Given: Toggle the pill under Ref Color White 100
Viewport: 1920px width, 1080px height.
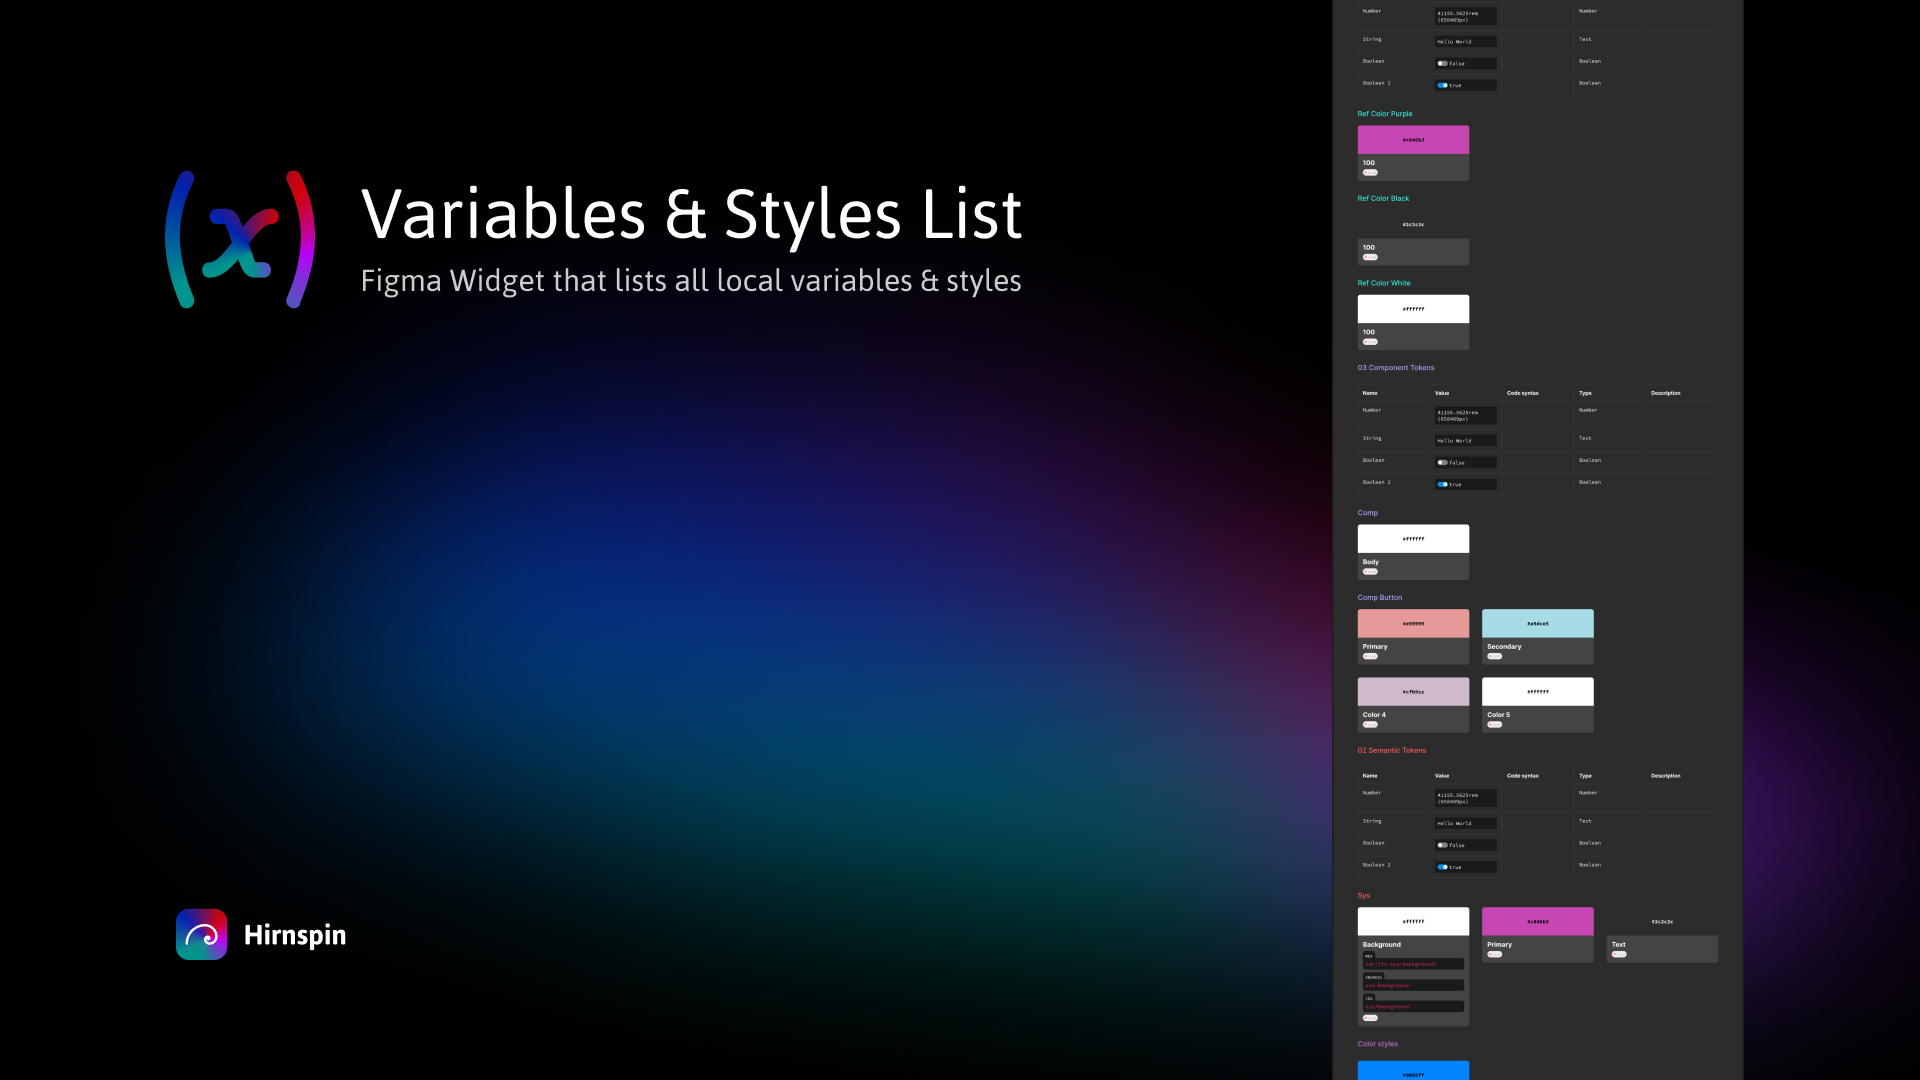Looking at the screenshot, I should [1370, 342].
